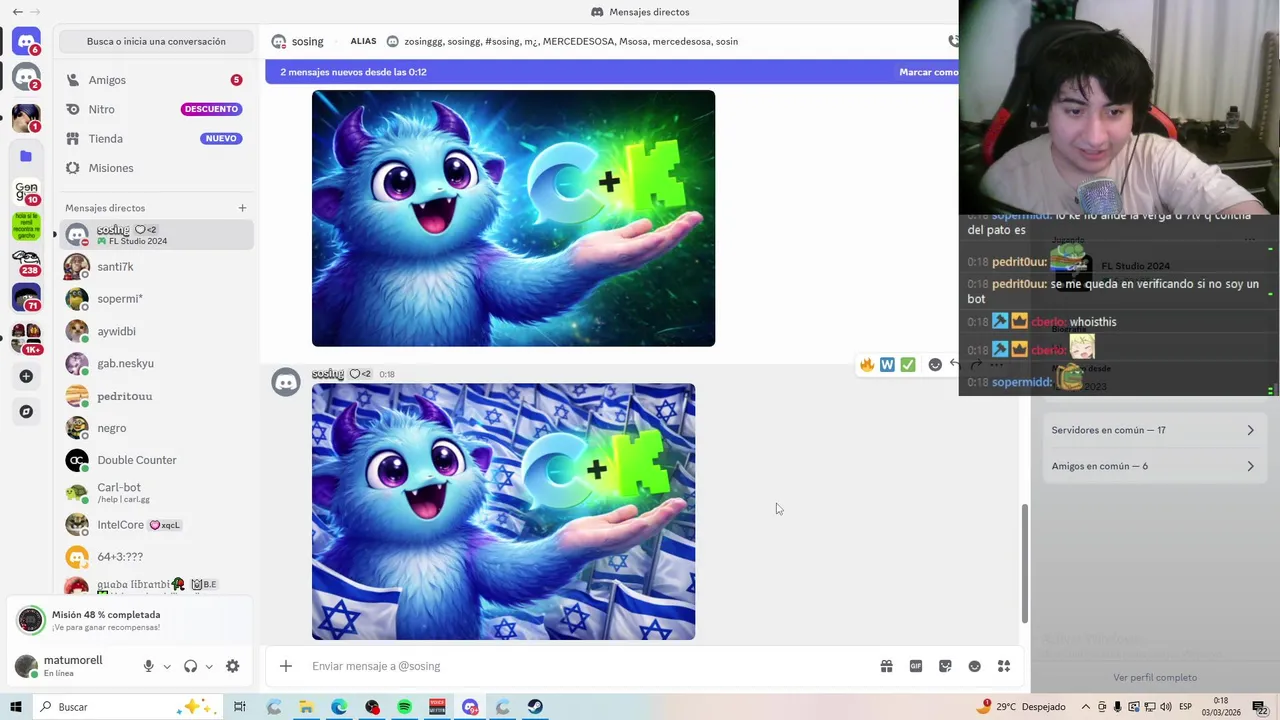Viewport: 1280px width, 720px height.
Task: Open microphone input options arrow
Action: pos(167,666)
